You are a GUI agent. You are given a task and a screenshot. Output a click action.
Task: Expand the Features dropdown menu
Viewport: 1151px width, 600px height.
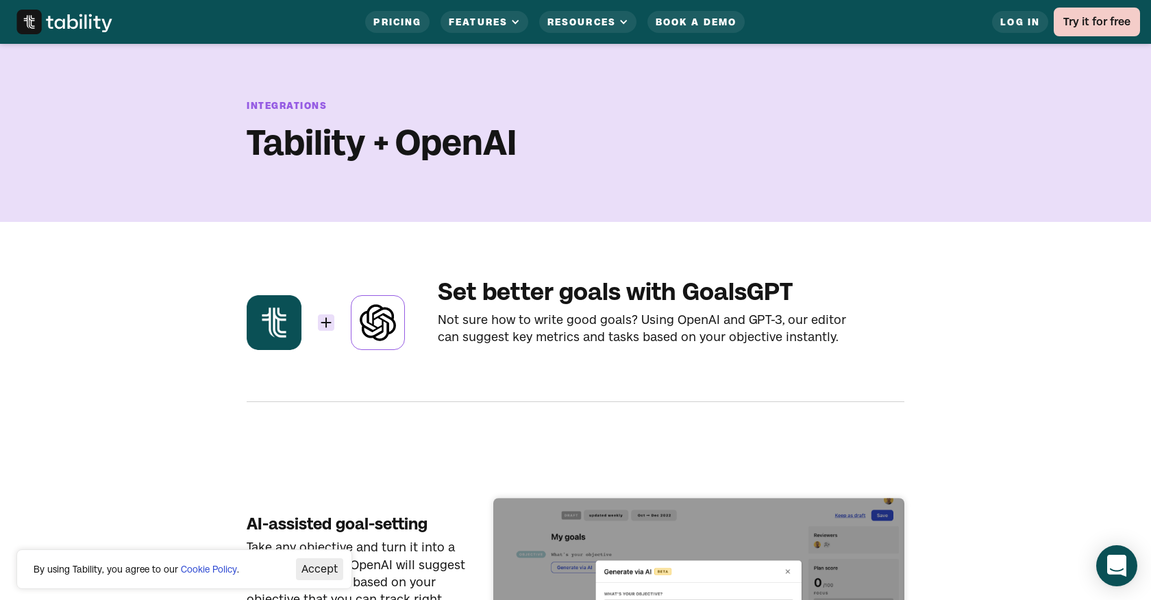[x=484, y=22]
